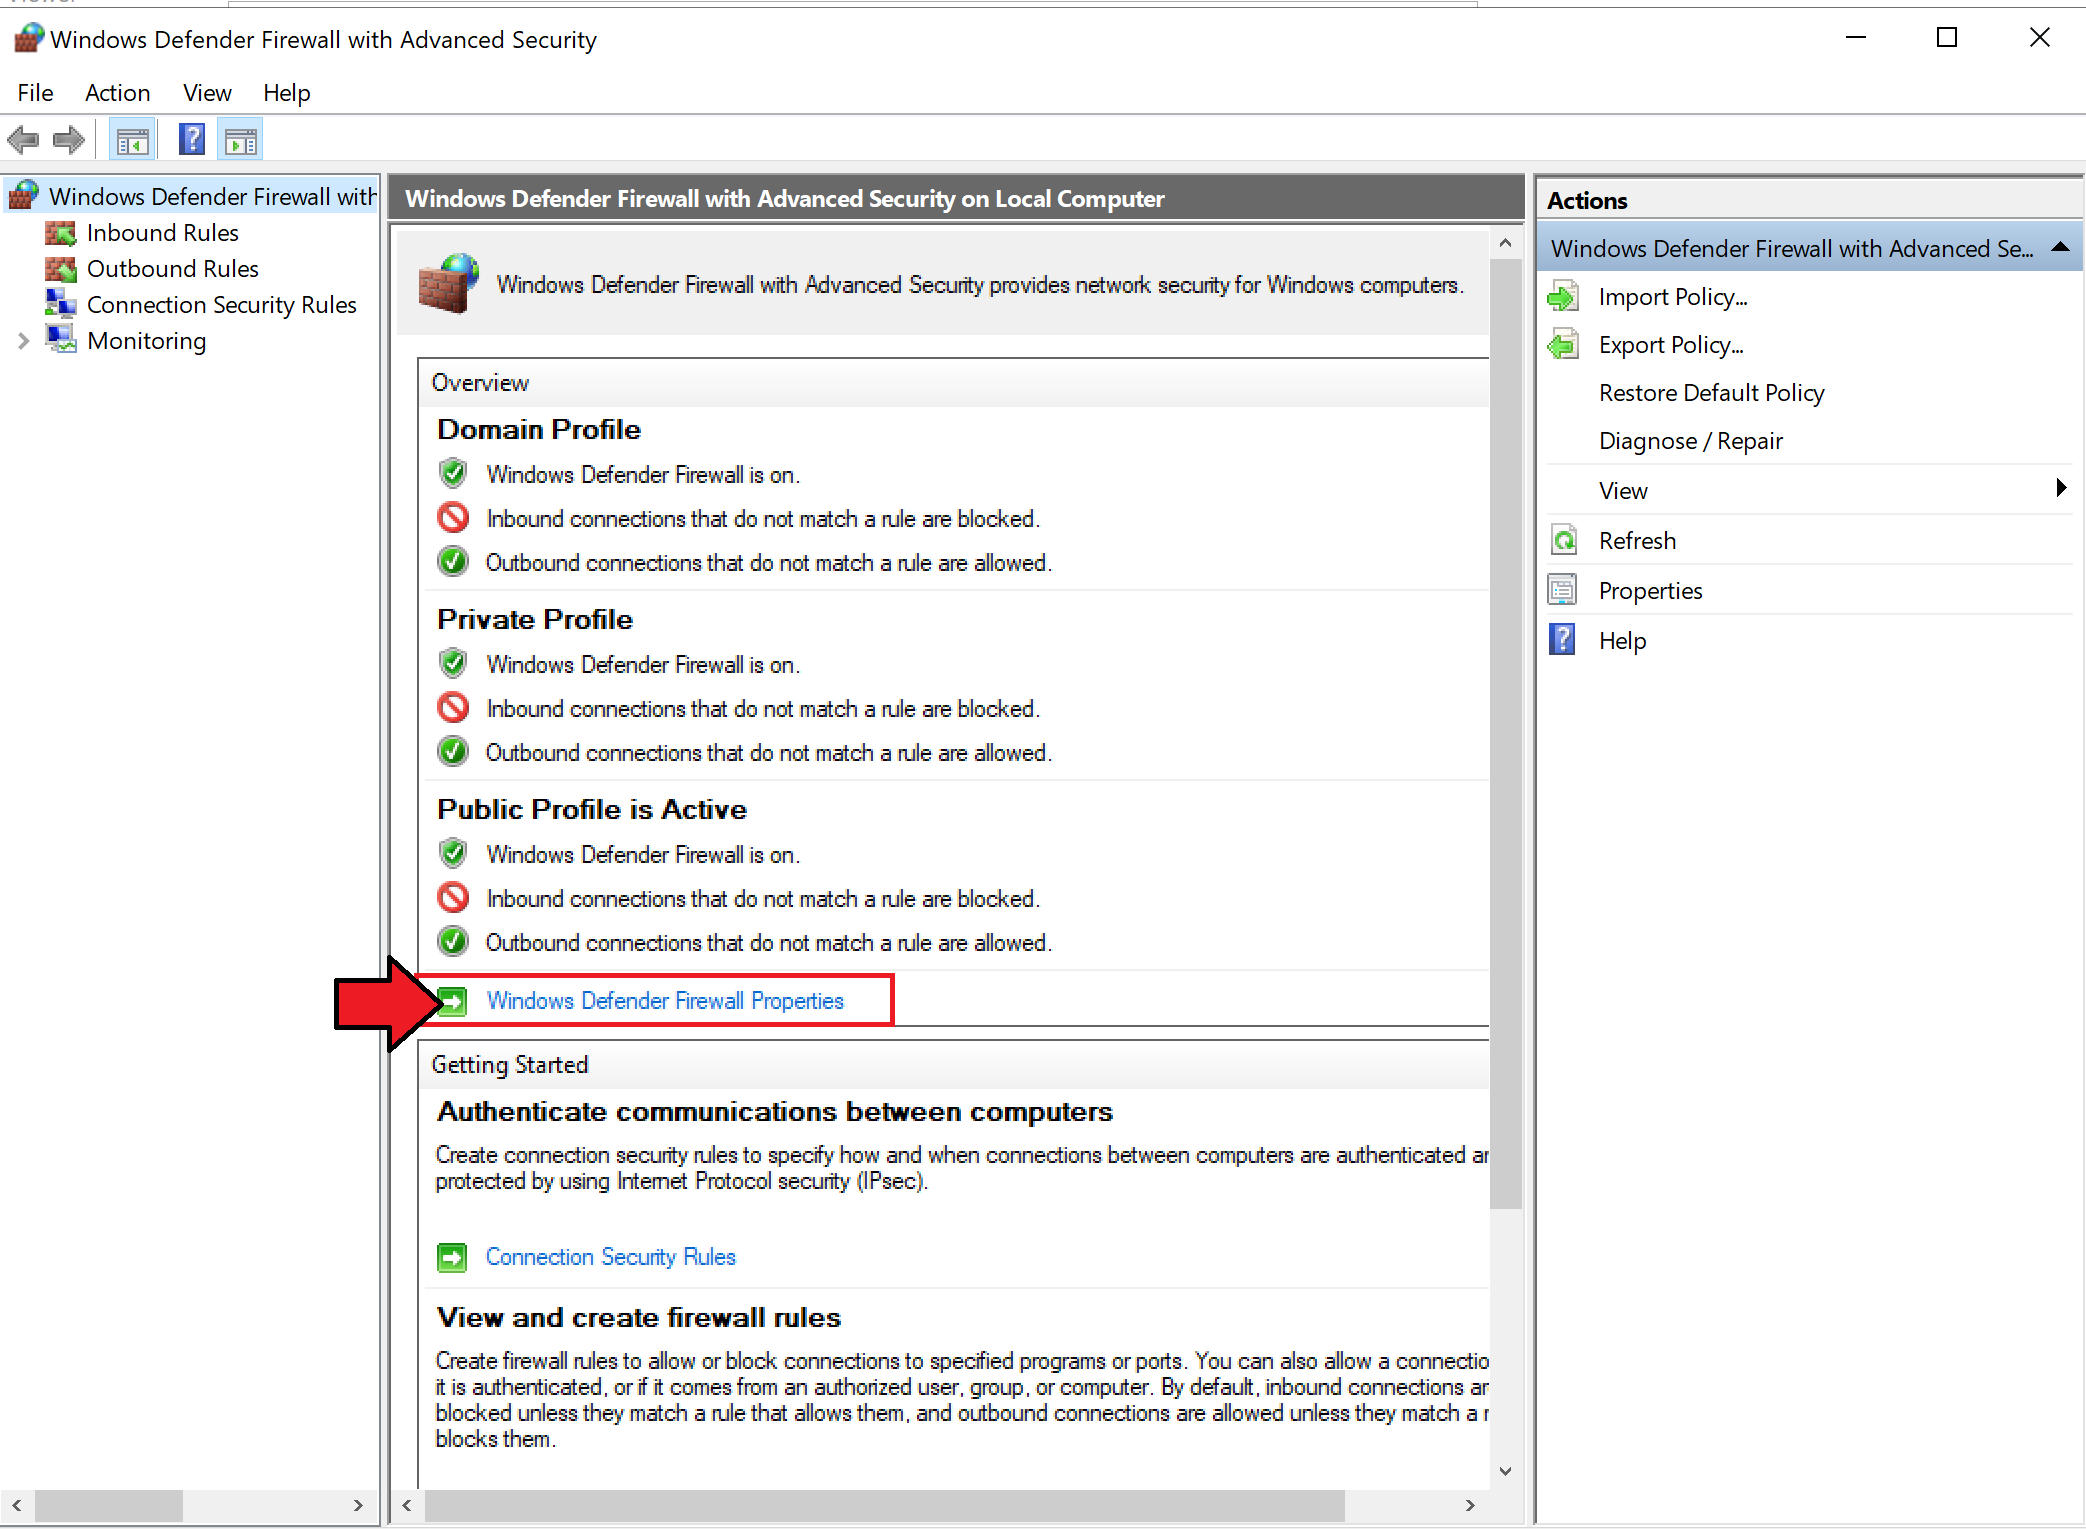This screenshot has width=2086, height=1529.
Task: Click Refresh in Actions pane
Action: (1637, 541)
